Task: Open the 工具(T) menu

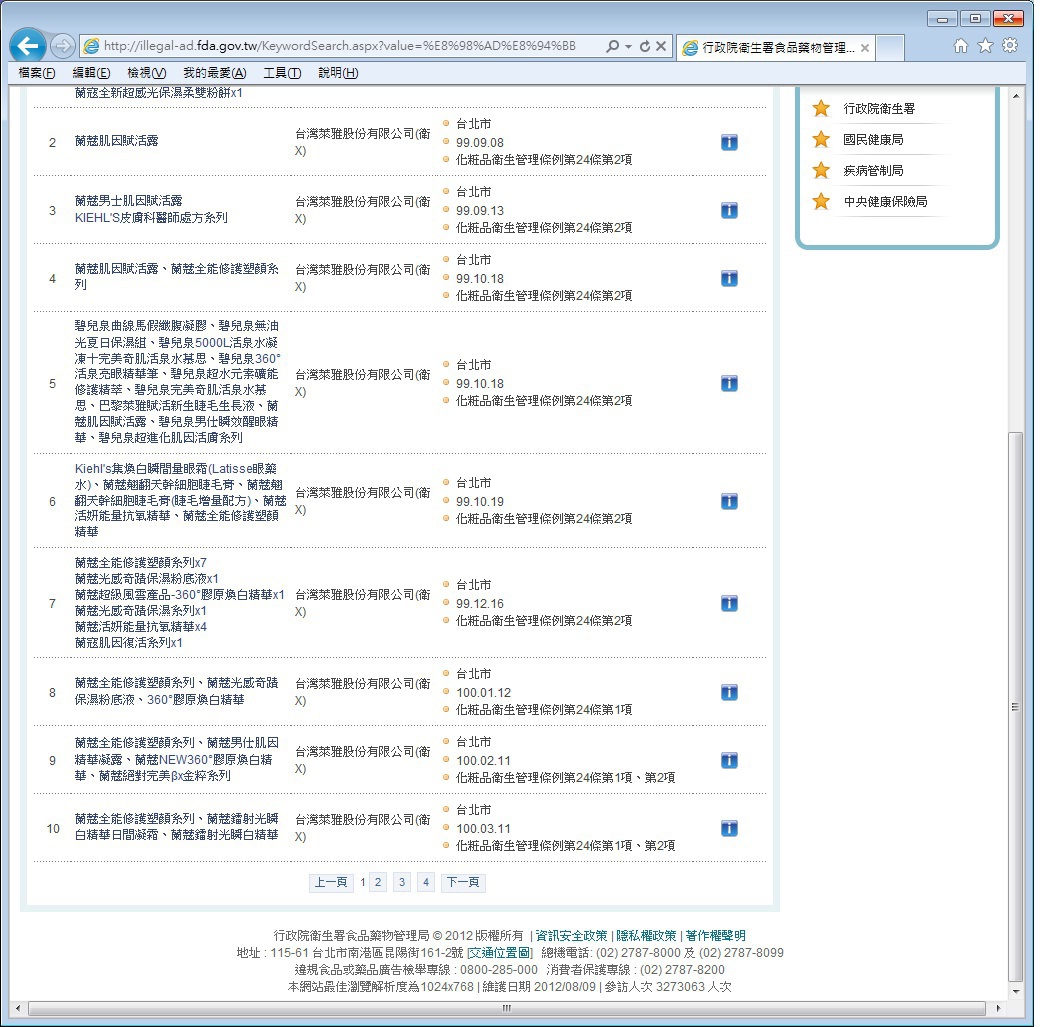Action: click(x=282, y=73)
